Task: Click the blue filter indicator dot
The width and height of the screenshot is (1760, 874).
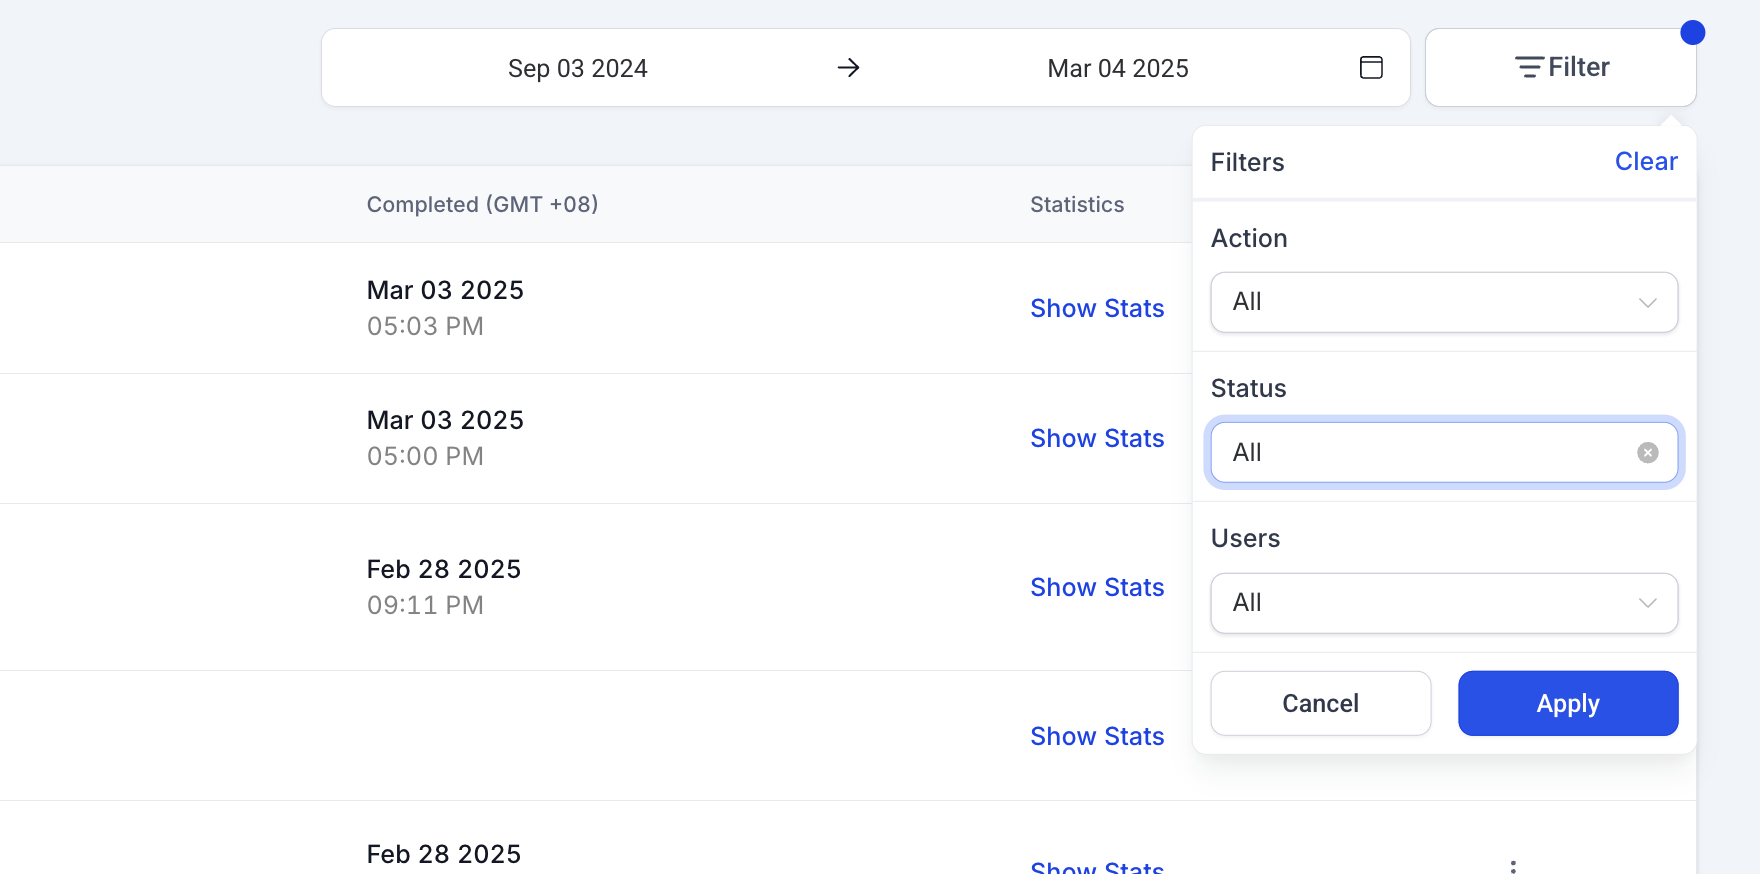Action: click(x=1692, y=33)
